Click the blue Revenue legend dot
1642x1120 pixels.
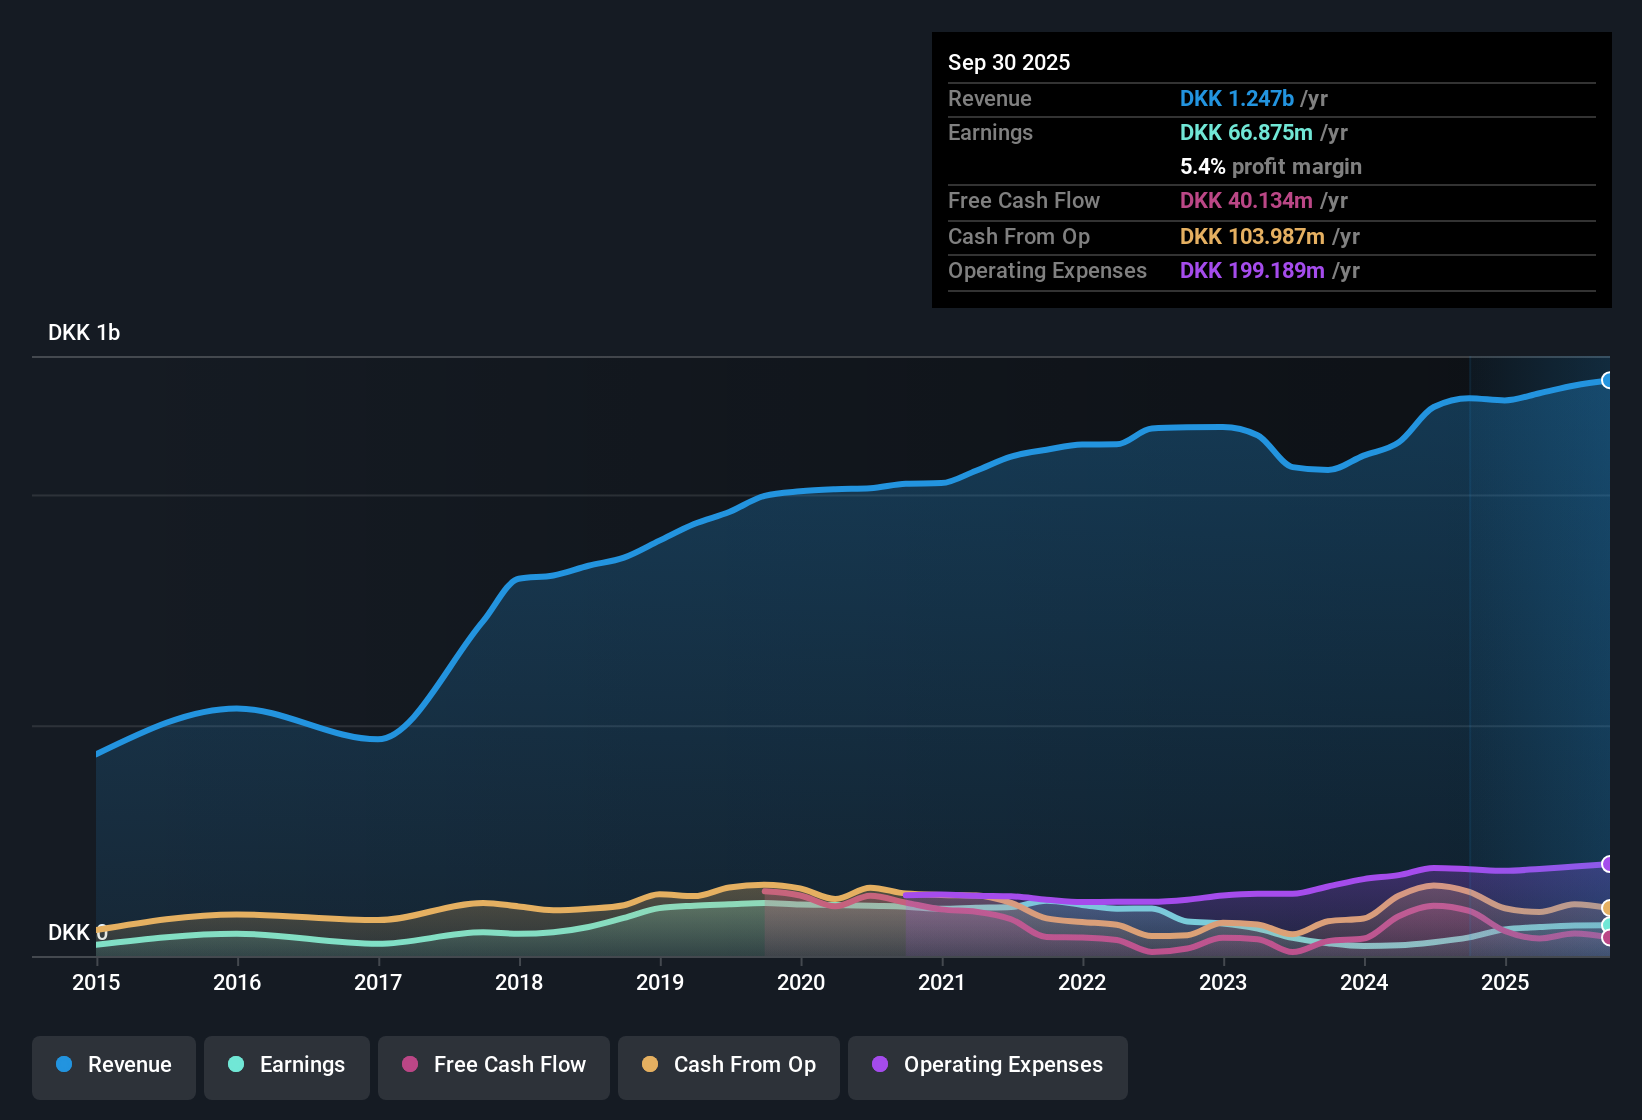tap(63, 1065)
